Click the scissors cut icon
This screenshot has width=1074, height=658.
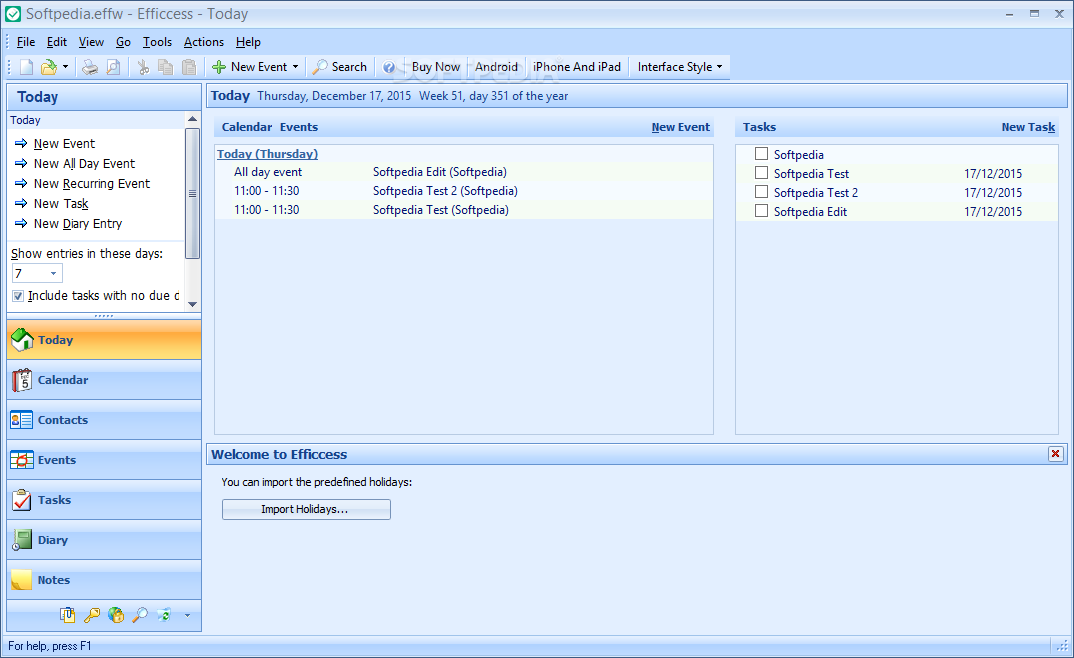(x=143, y=67)
